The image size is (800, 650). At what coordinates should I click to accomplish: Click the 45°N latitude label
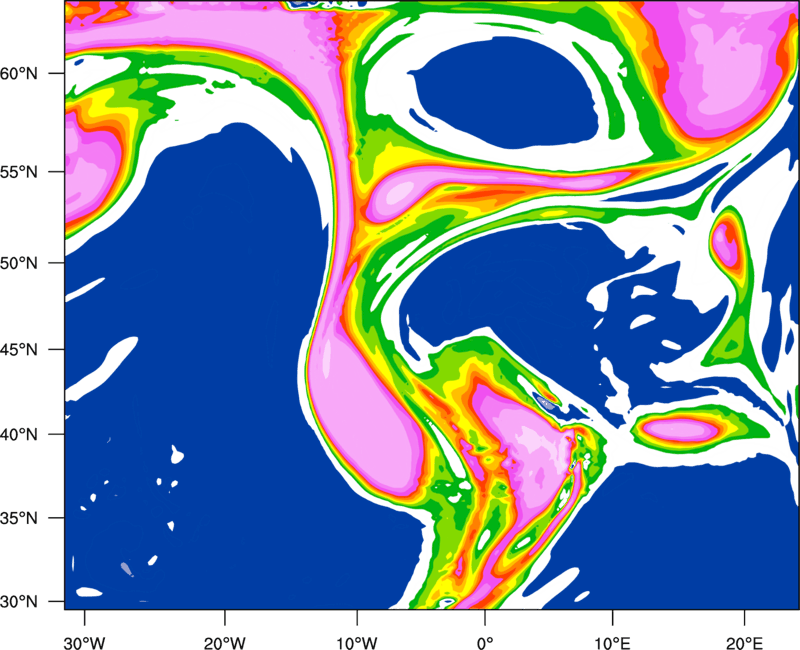[x=19, y=350]
